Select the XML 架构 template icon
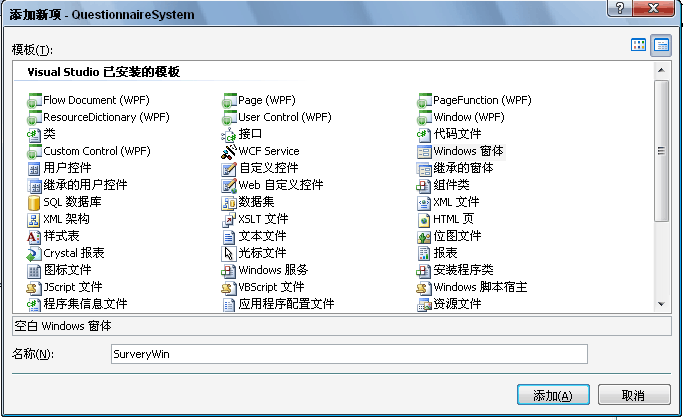The height and width of the screenshot is (420, 683). click(34, 220)
